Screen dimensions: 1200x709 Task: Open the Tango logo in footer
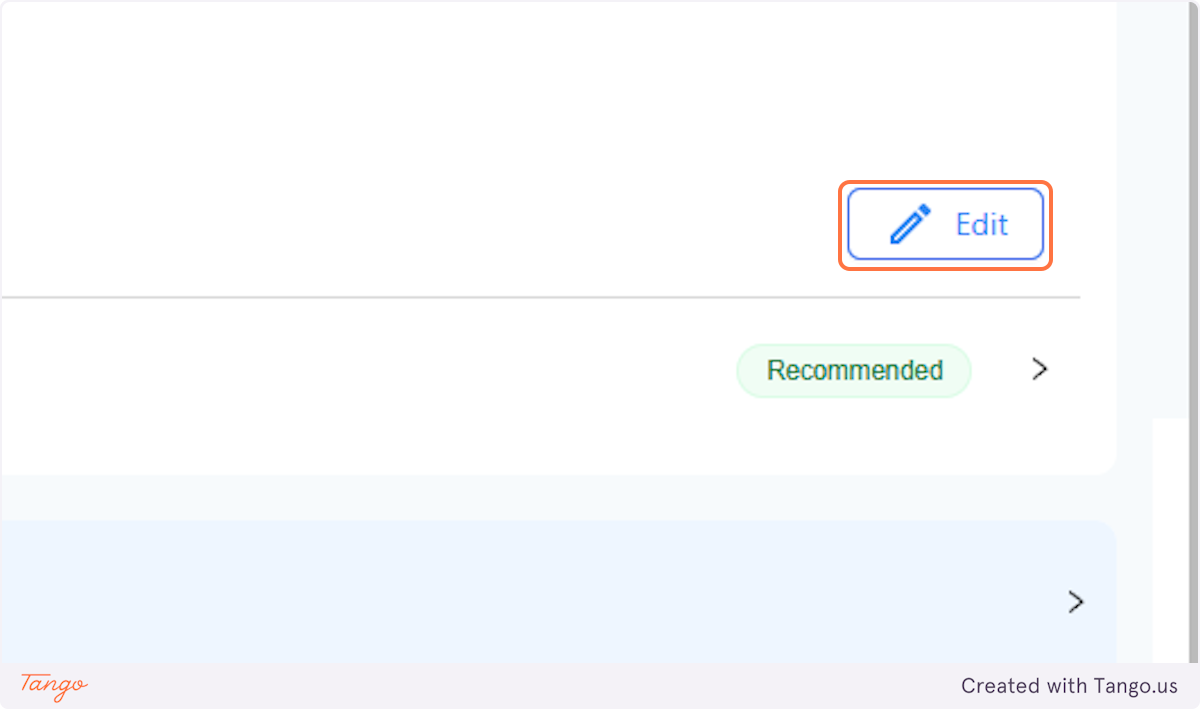click(x=53, y=685)
